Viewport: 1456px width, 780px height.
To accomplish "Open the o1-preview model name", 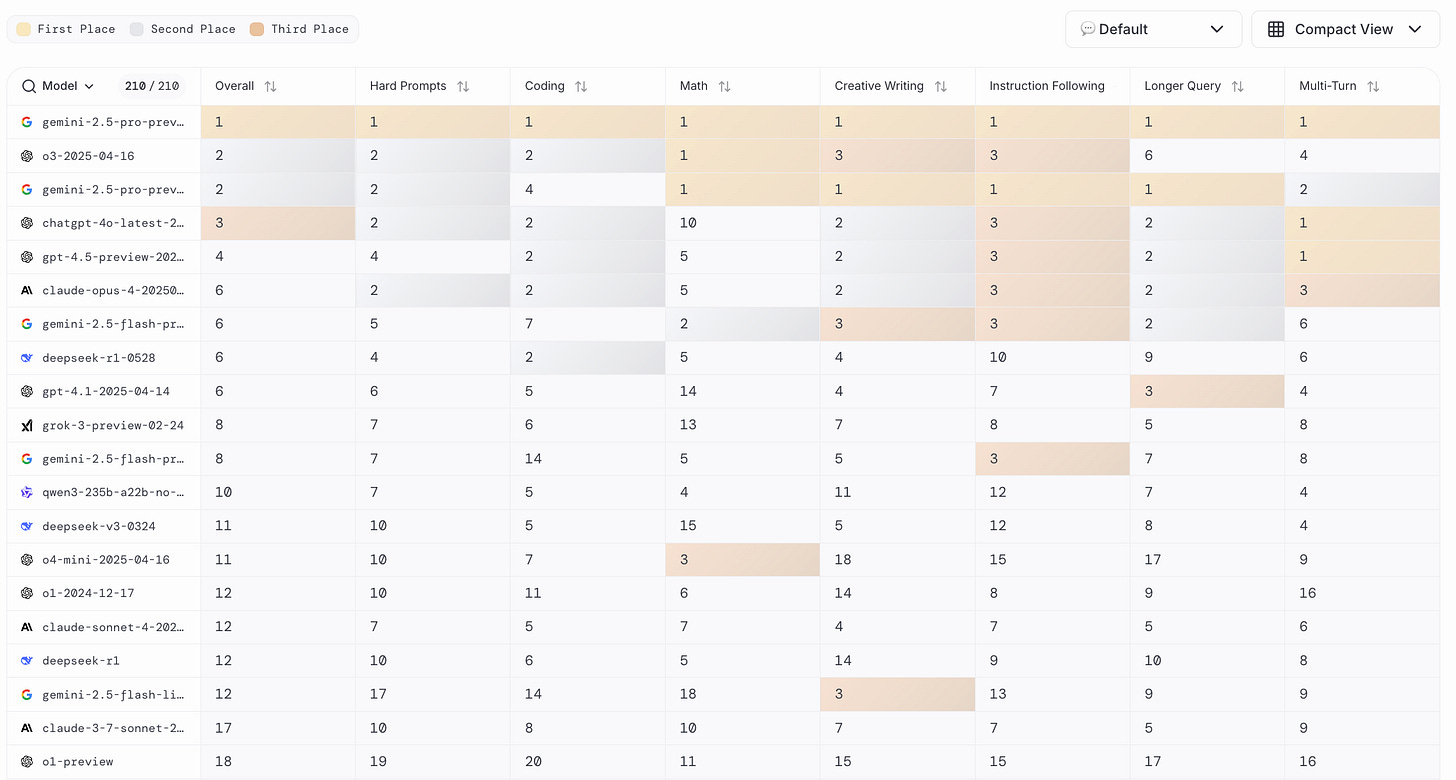I will click(78, 762).
